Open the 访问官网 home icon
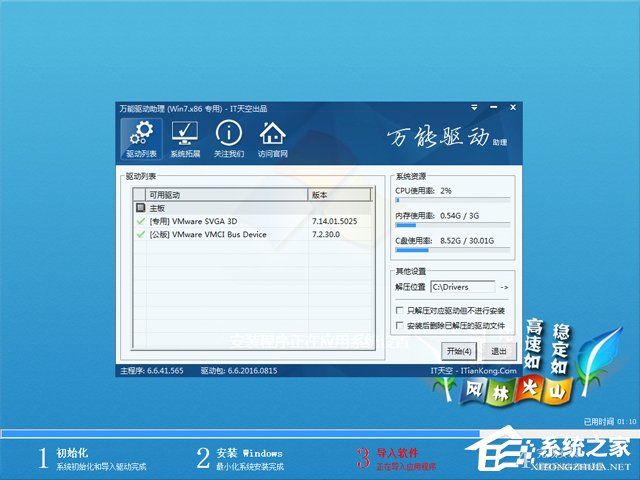The height and width of the screenshot is (480, 640). [273, 139]
